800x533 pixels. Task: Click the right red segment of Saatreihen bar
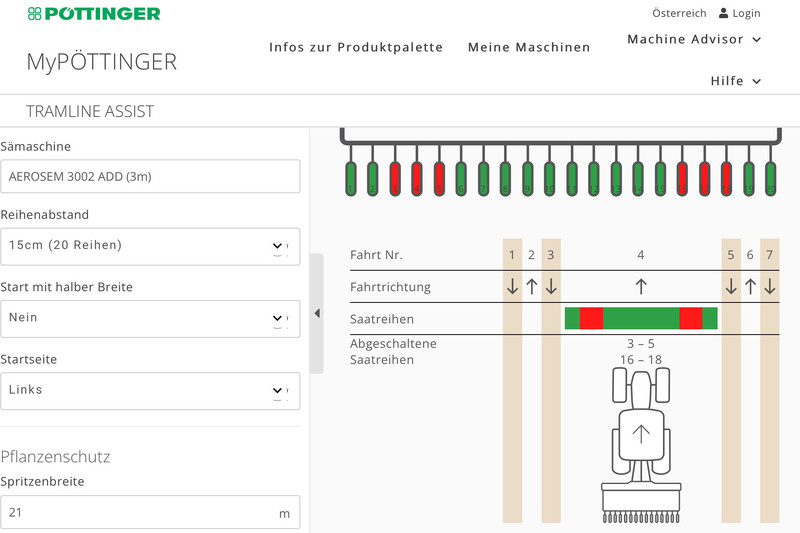(691, 318)
